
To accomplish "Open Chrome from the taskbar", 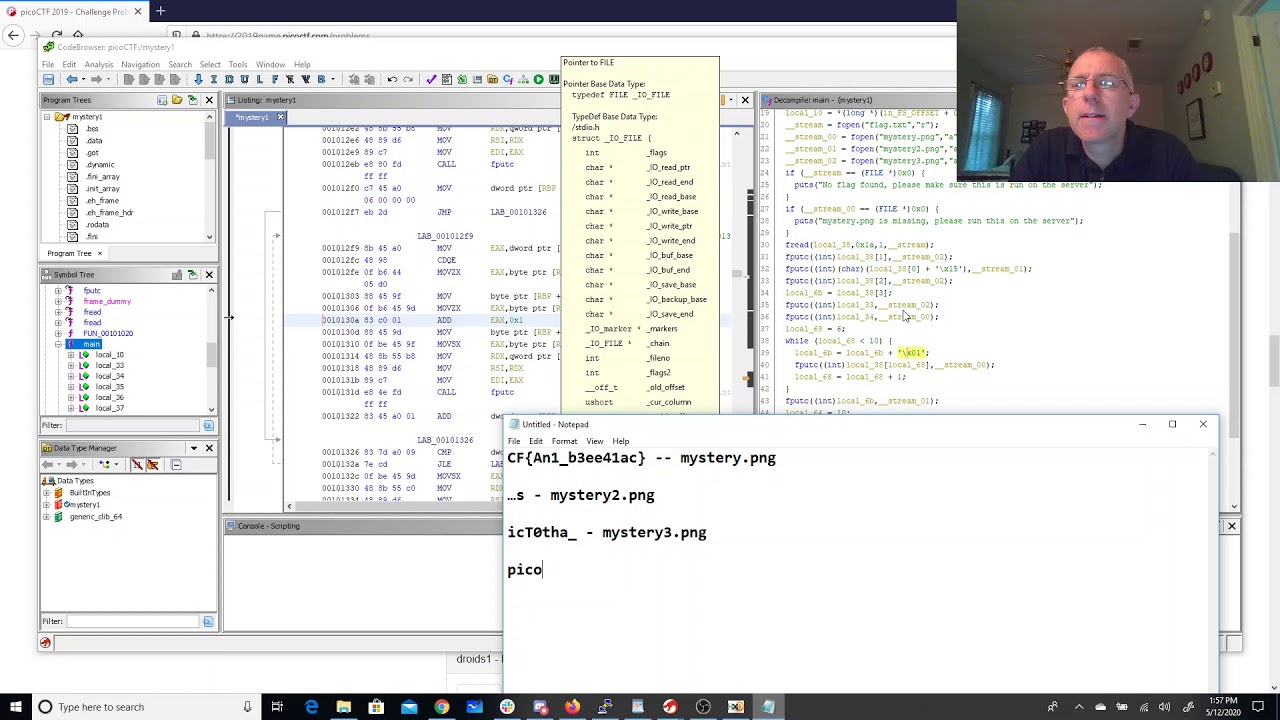I will pos(441,707).
